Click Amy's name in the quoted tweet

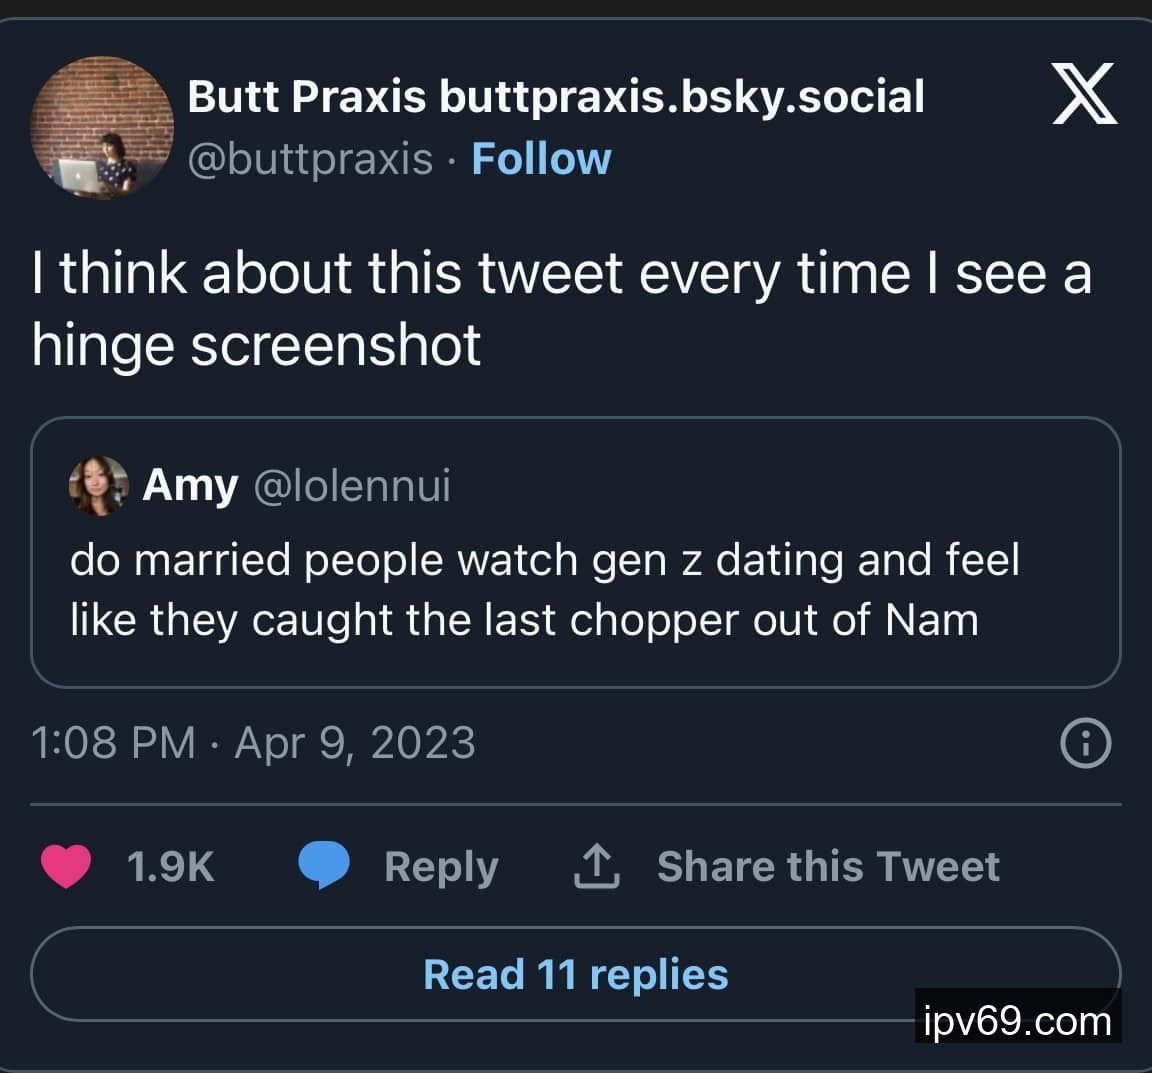pos(190,486)
